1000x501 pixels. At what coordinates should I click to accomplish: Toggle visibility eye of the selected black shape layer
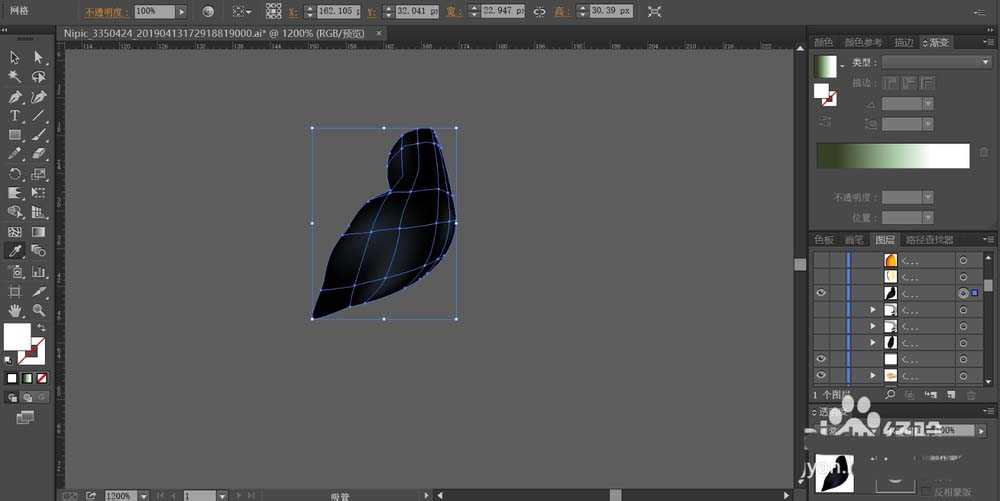coord(821,293)
